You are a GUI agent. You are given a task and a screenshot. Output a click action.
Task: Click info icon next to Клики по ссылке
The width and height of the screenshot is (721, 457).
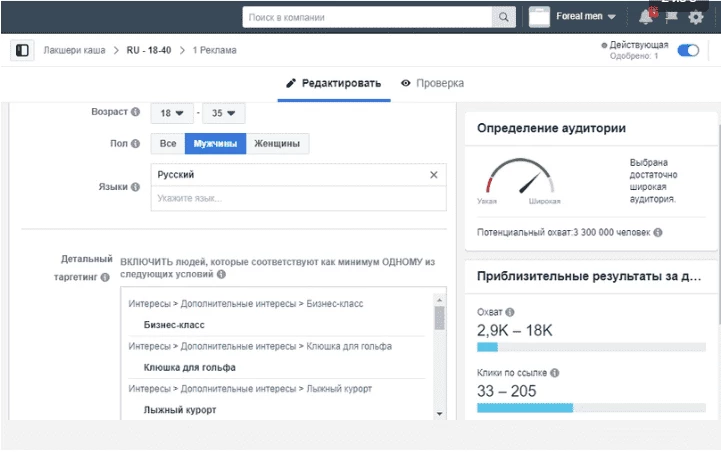point(555,373)
